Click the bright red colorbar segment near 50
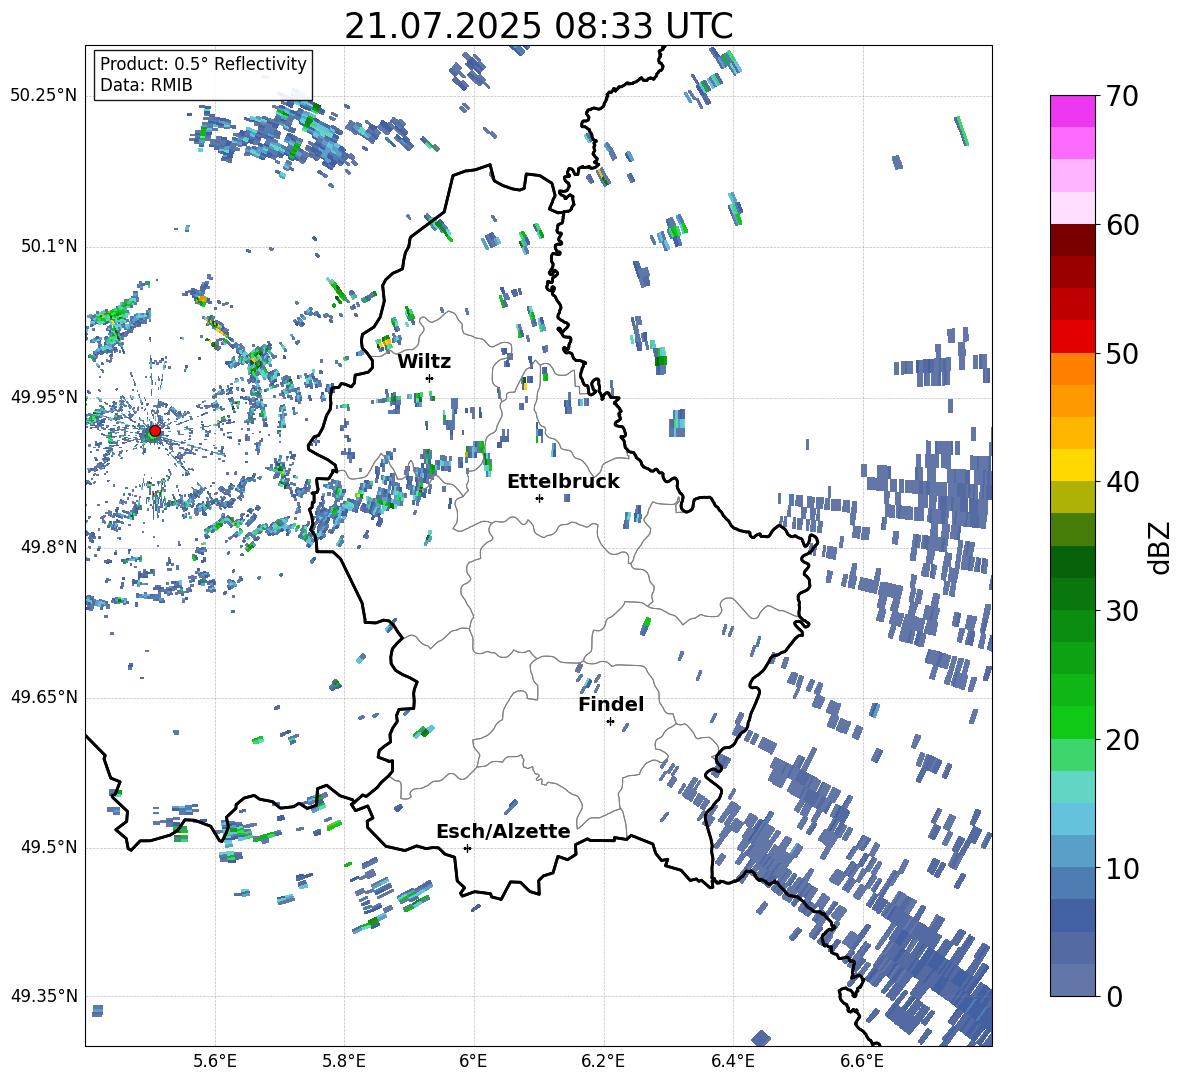This screenshot has width=1184, height=1081. pos(1072,337)
